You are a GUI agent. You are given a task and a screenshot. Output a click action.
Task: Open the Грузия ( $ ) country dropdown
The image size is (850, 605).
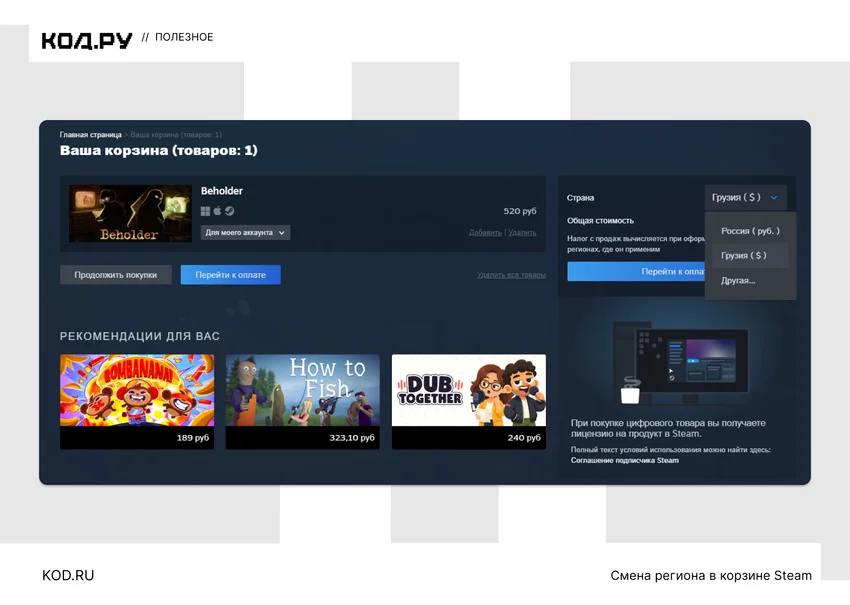(x=745, y=197)
